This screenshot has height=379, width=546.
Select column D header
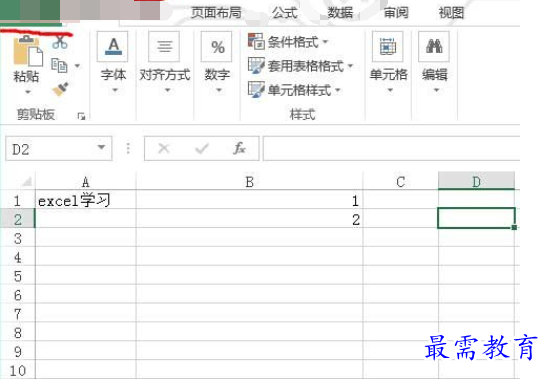pos(476,181)
